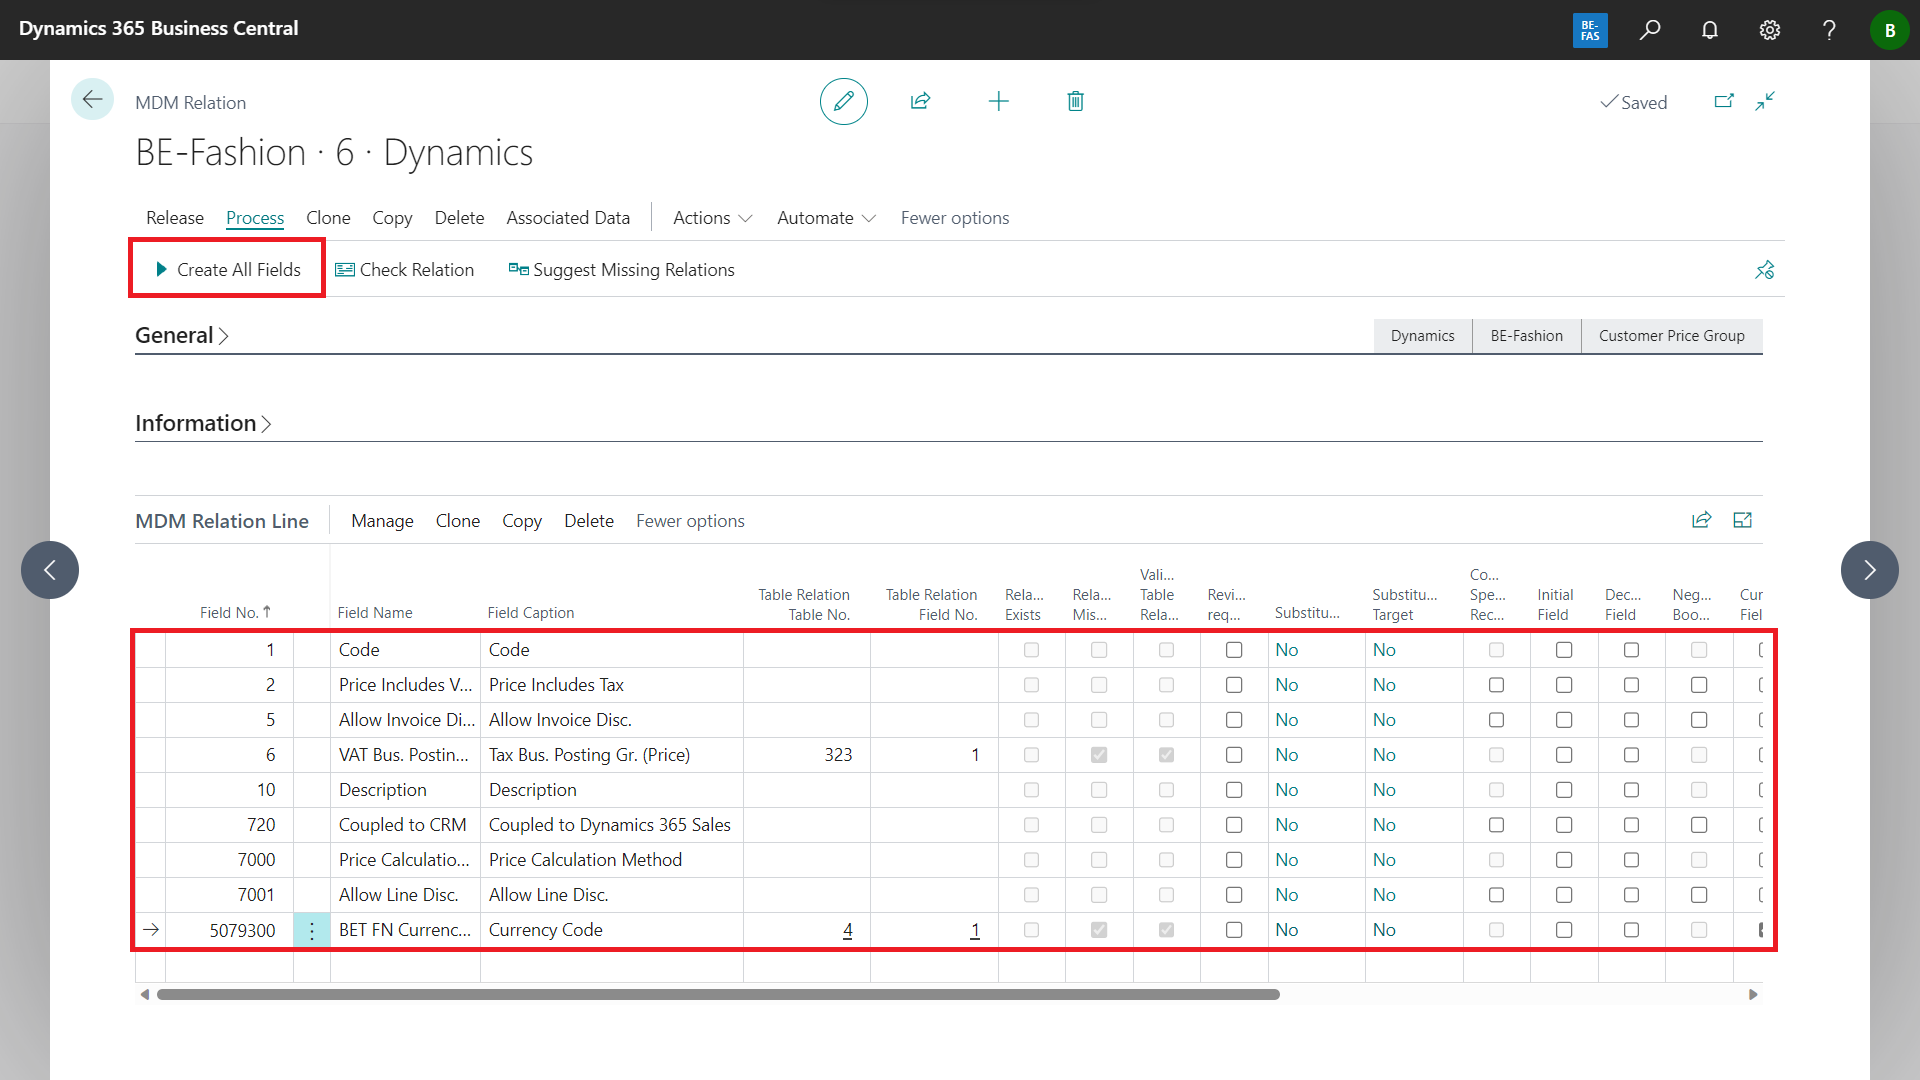Expand the MDM Relation Line part
Screen dimensions: 1920x1080
coord(1742,520)
